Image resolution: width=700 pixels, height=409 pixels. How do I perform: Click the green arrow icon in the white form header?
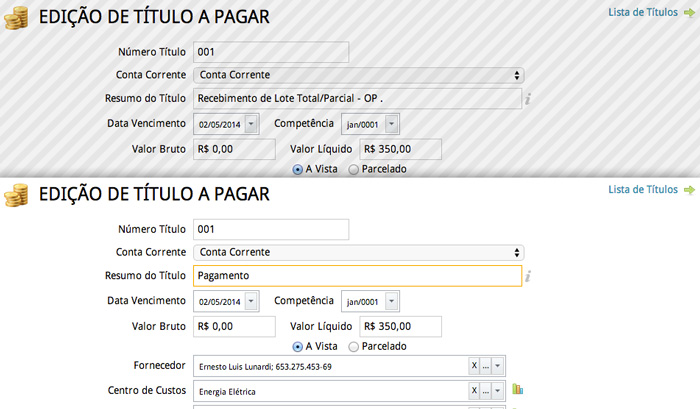point(688,189)
